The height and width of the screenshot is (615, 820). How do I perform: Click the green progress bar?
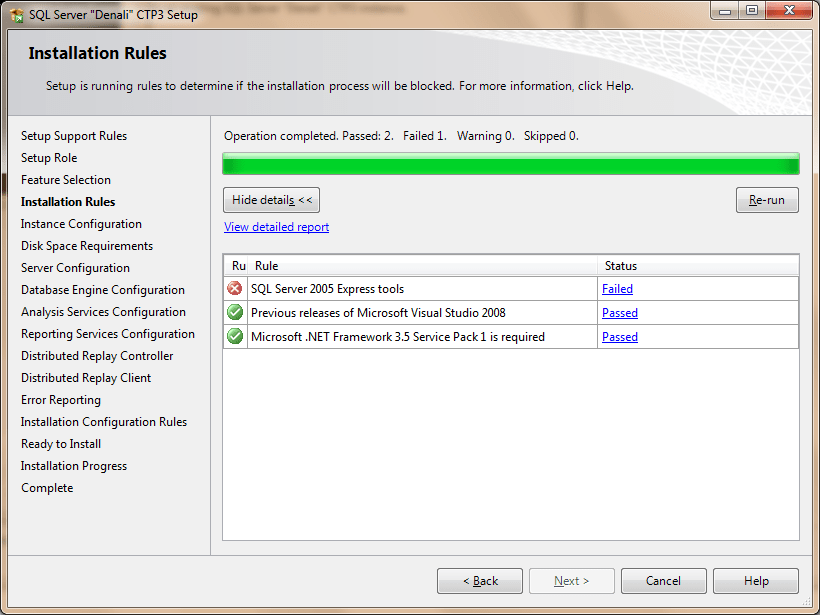(511, 164)
